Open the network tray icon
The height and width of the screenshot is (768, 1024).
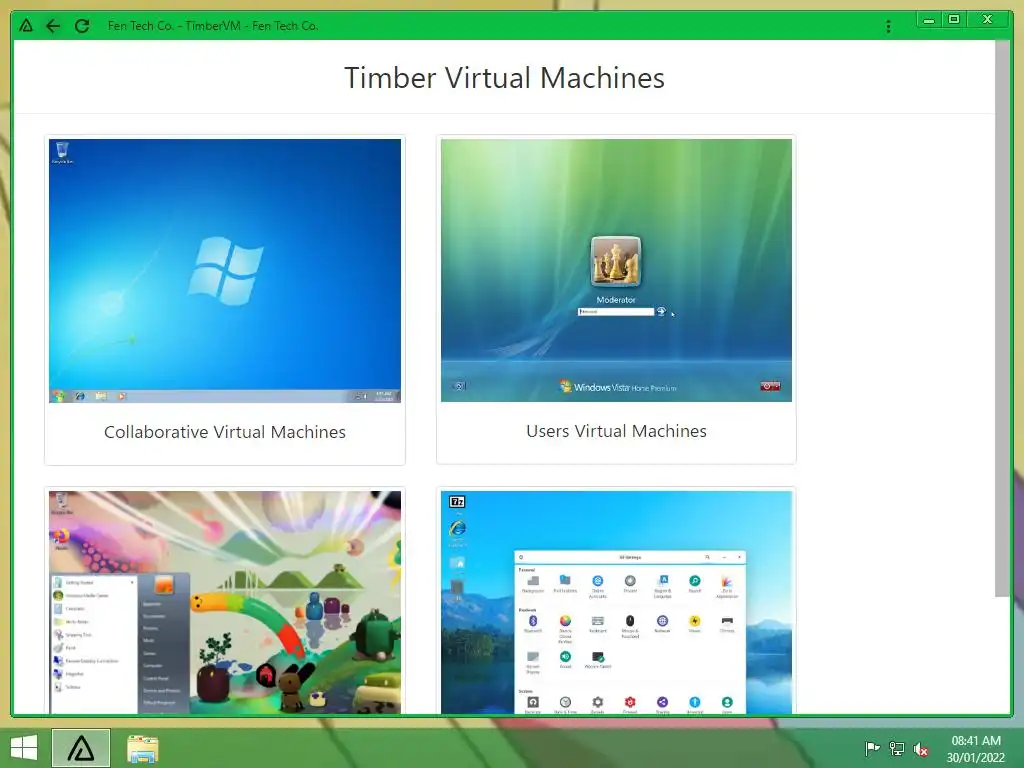point(897,748)
